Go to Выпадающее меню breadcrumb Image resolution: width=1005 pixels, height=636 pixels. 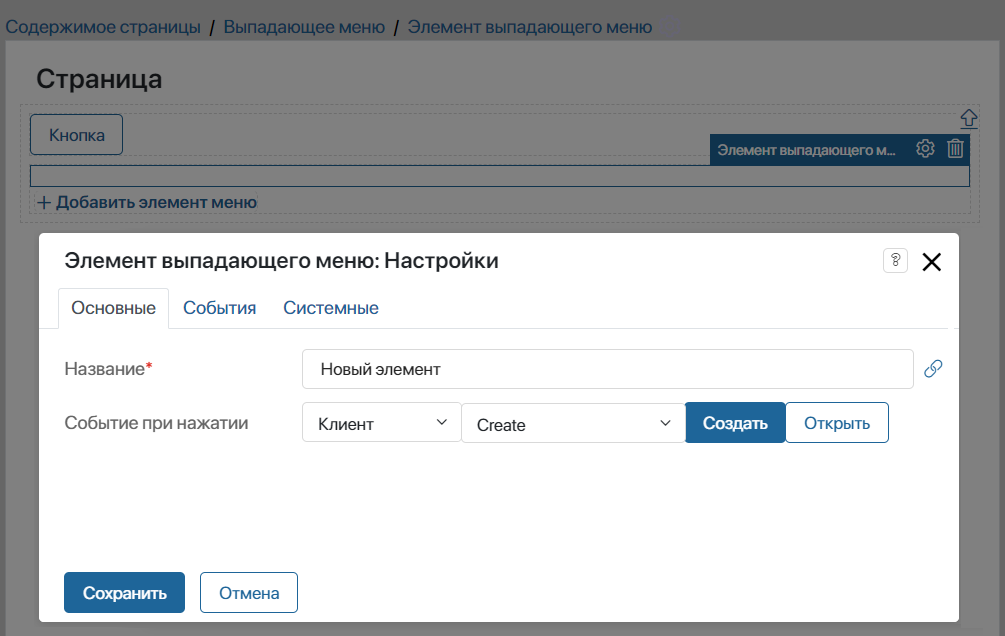point(304,27)
